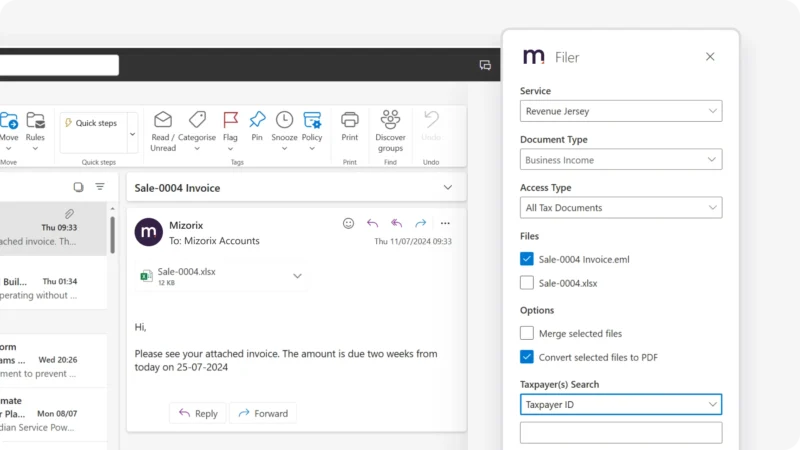The image size is (800, 450).
Task: Open Taxpayer(s) Search dropdown showing Taxpayer ID
Action: [621, 405]
